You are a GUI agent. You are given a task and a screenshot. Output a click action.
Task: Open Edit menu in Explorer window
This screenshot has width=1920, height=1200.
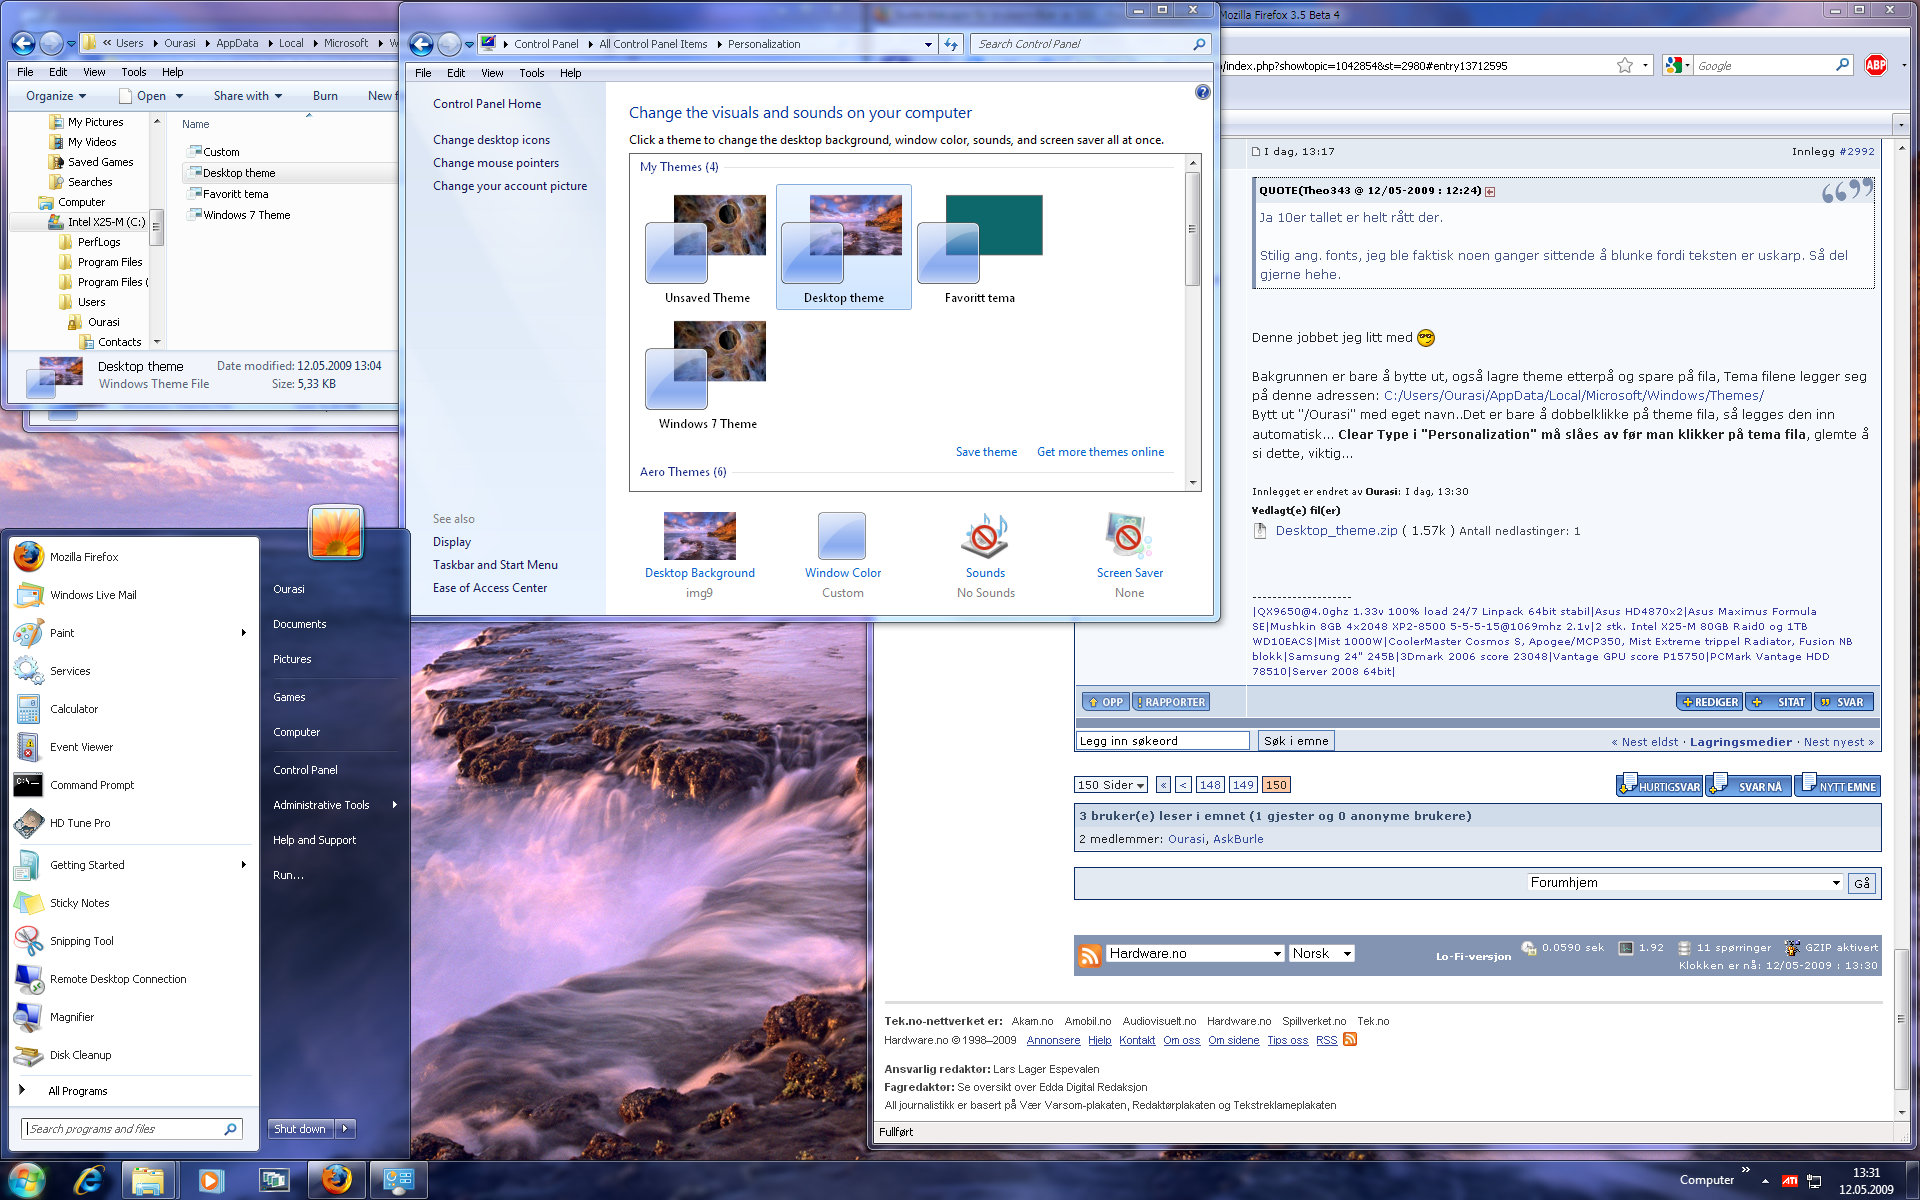[x=58, y=72]
